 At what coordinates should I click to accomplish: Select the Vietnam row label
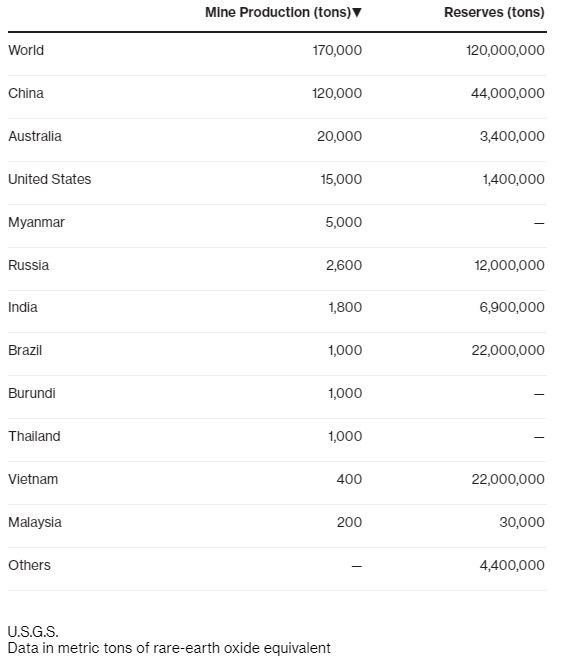point(33,479)
